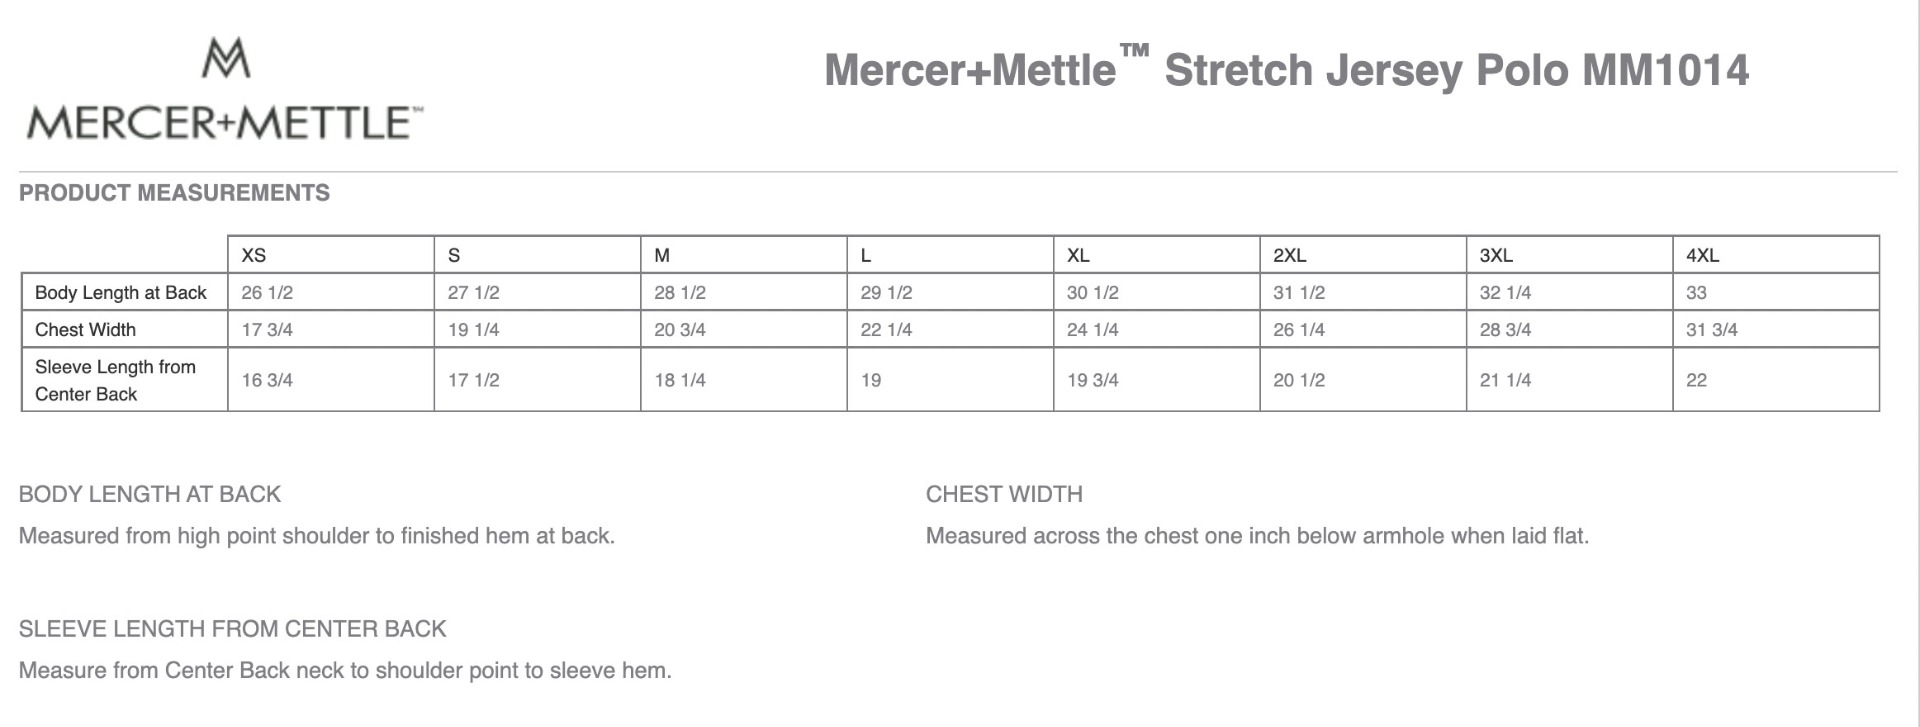Select the L chest width value 22 1/4
This screenshot has height=727, width=1920.
(886, 330)
